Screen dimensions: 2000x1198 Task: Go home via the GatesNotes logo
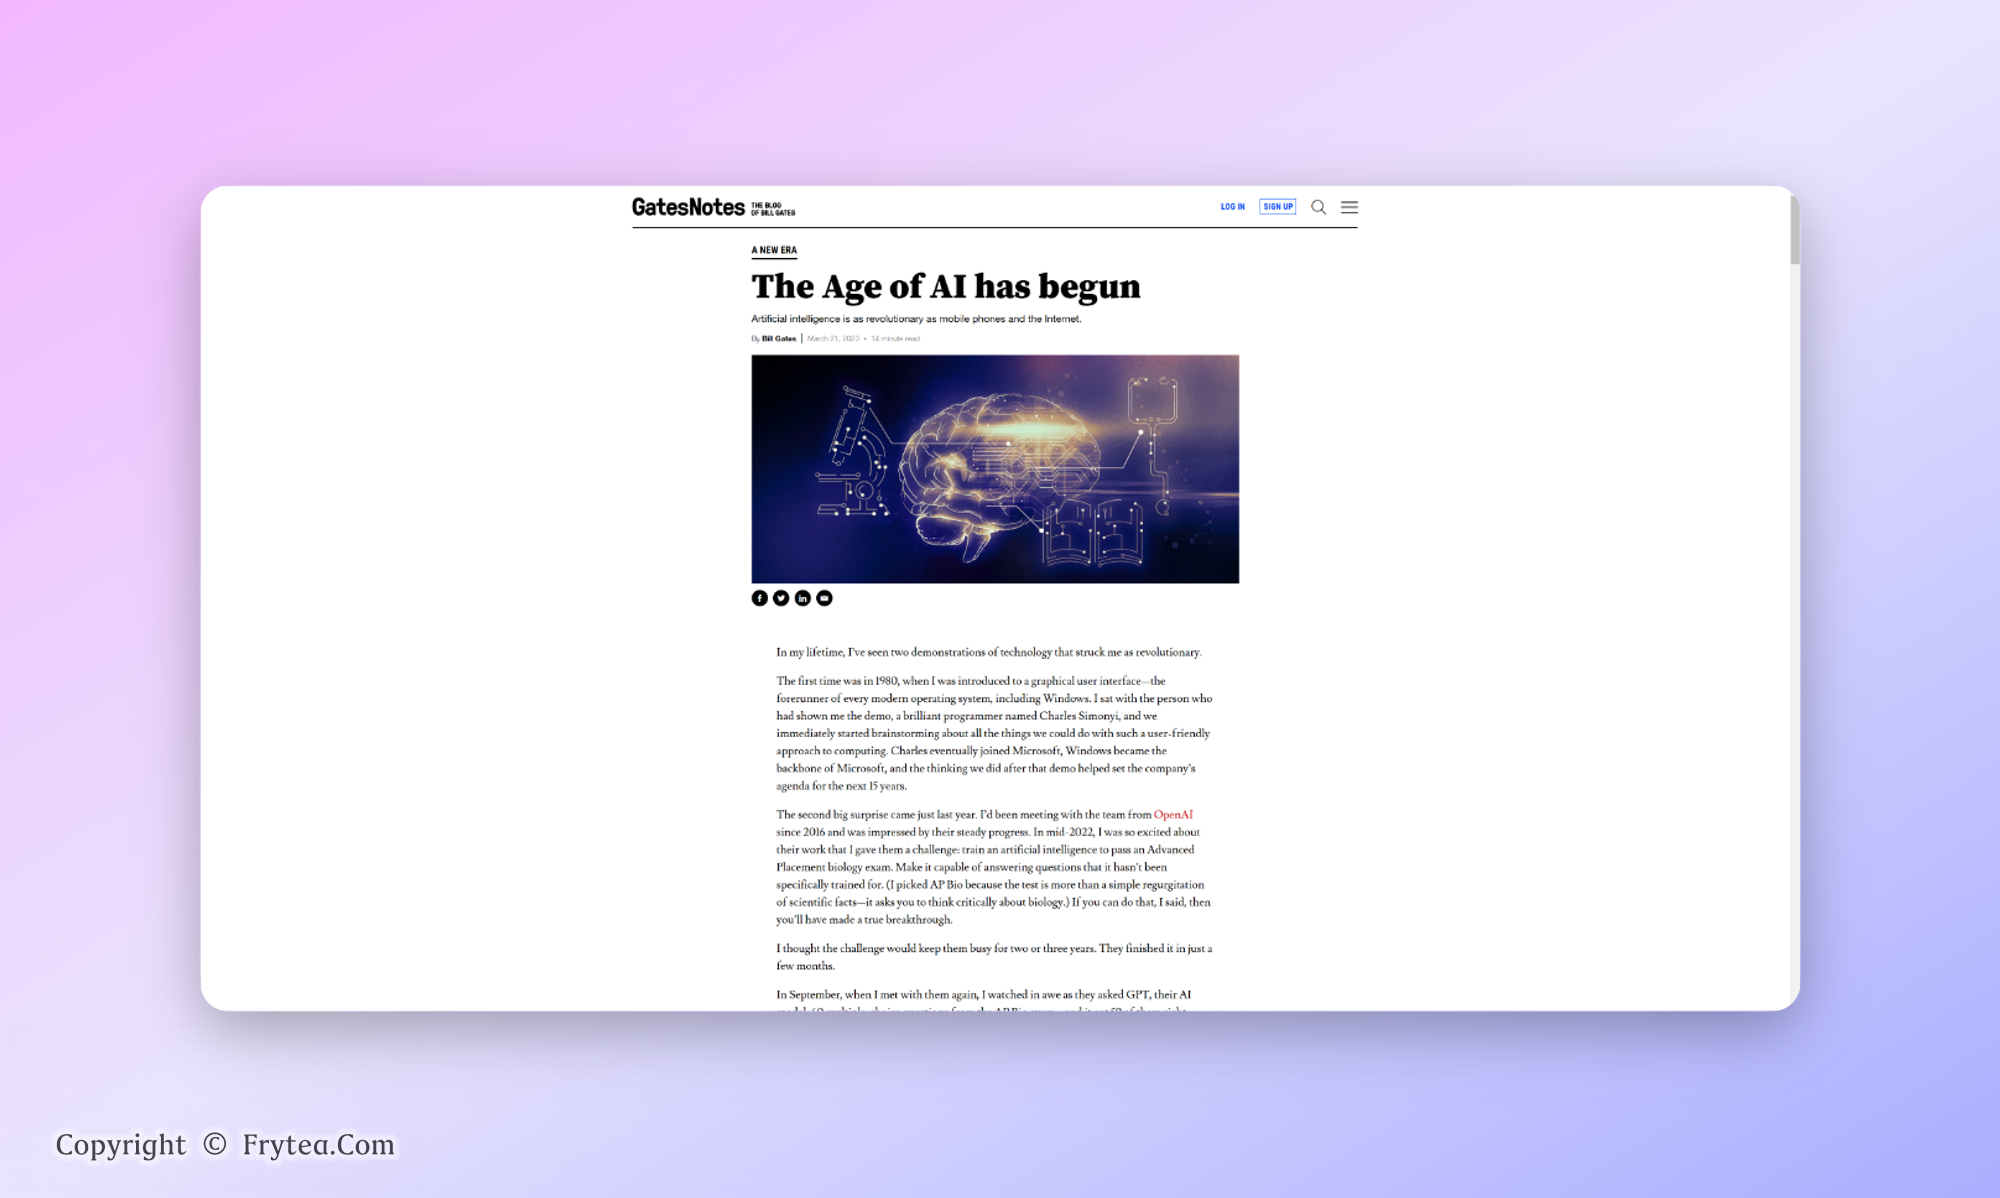[x=688, y=207]
